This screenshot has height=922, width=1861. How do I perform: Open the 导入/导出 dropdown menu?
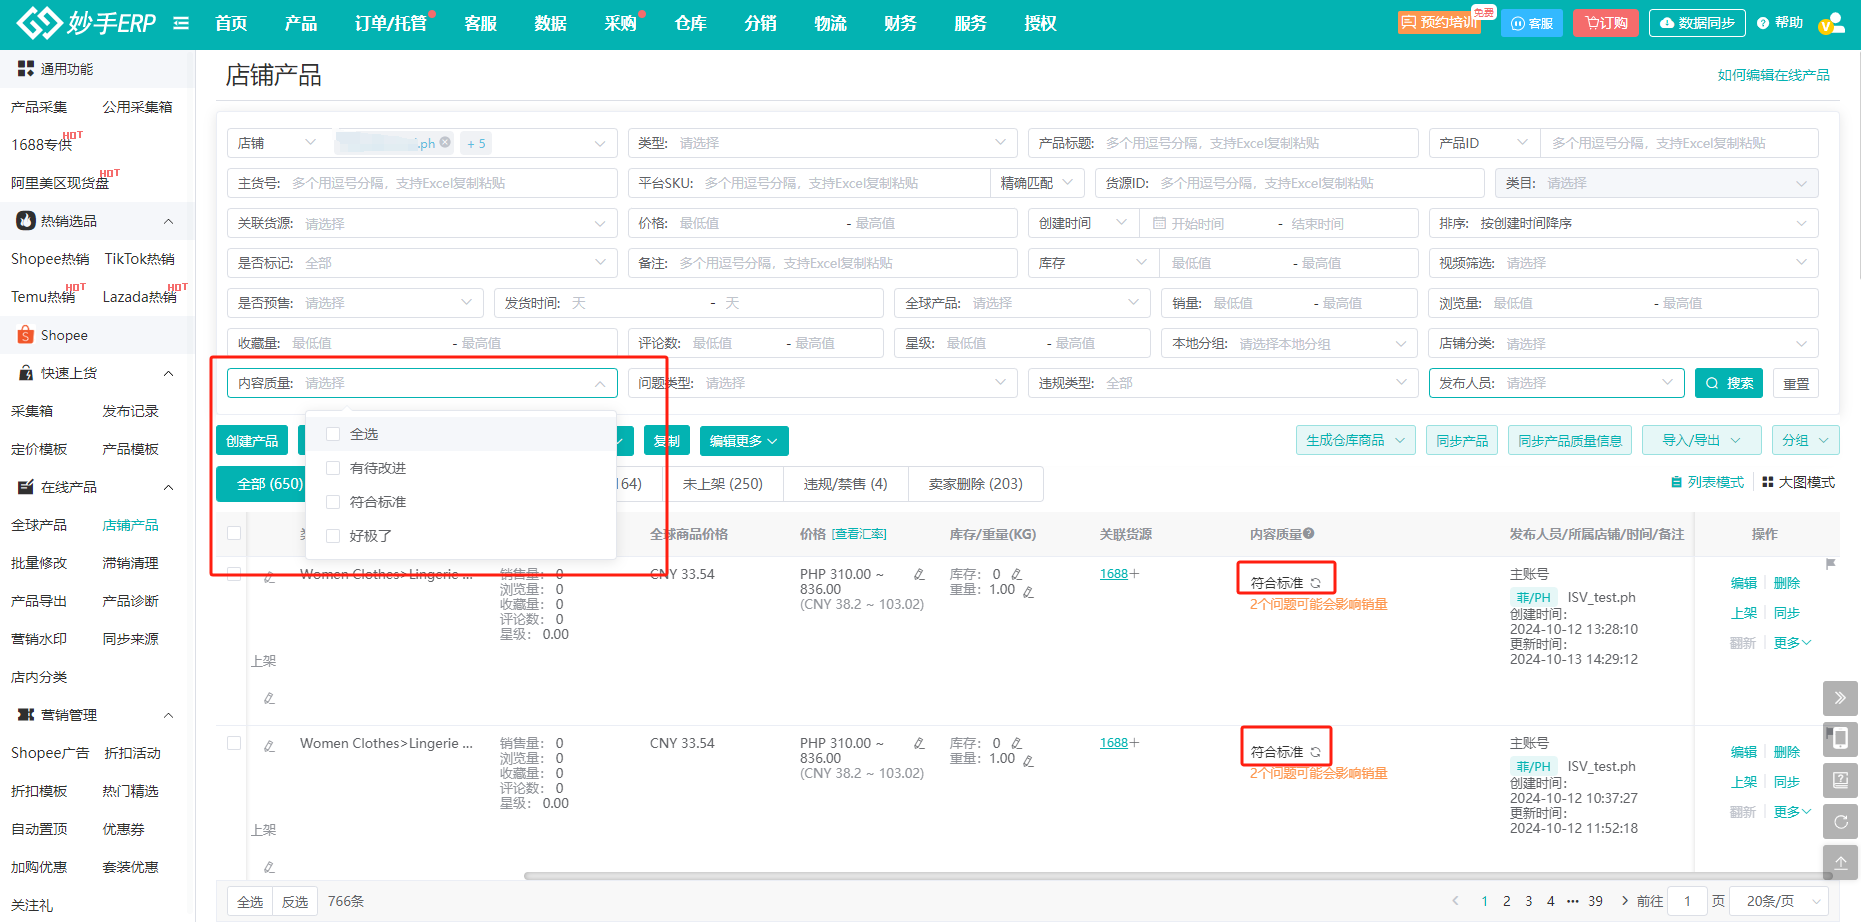click(x=1701, y=440)
